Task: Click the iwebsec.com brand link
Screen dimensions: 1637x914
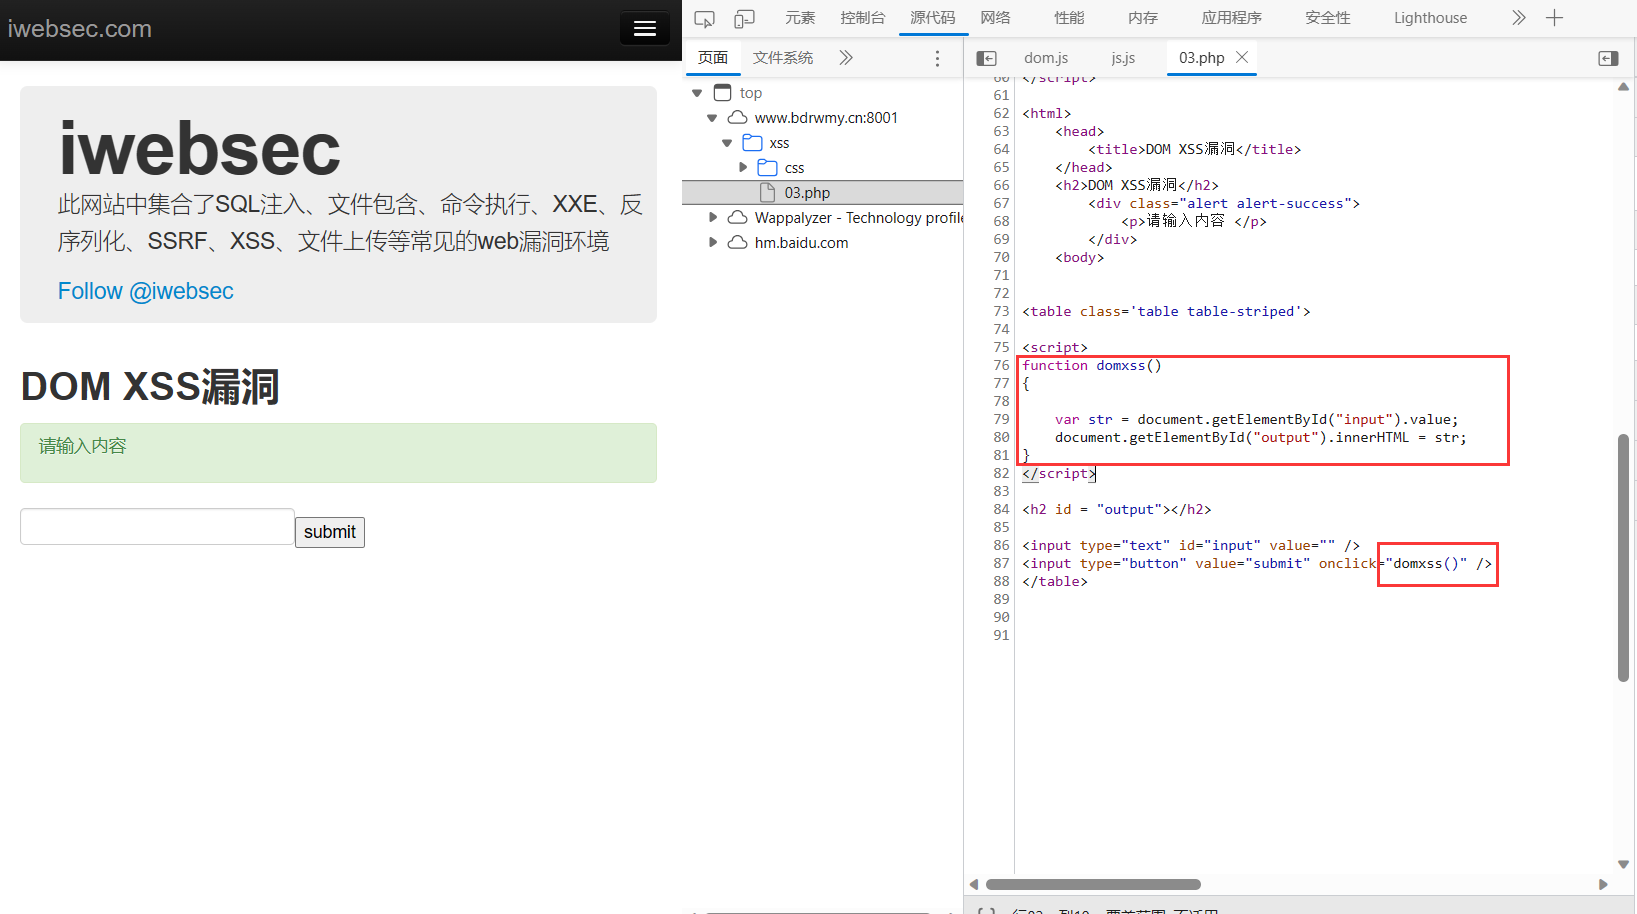Action: click(80, 29)
